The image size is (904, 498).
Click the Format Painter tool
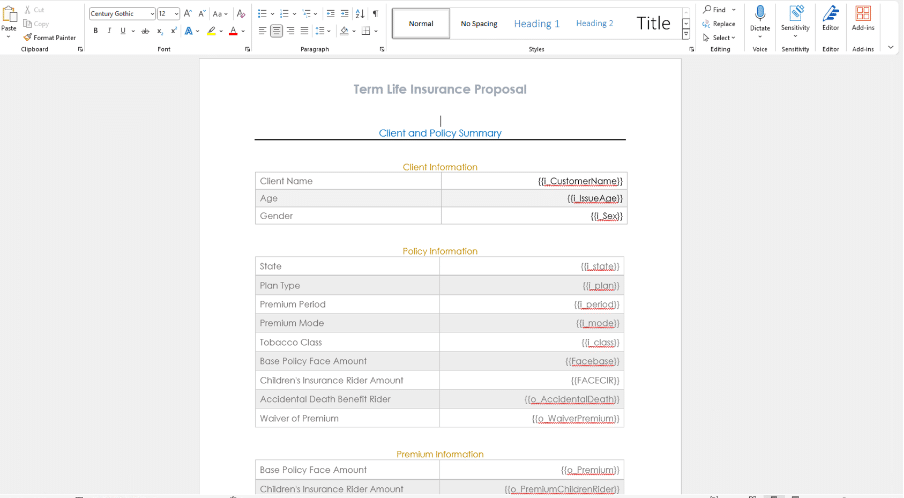(50, 37)
